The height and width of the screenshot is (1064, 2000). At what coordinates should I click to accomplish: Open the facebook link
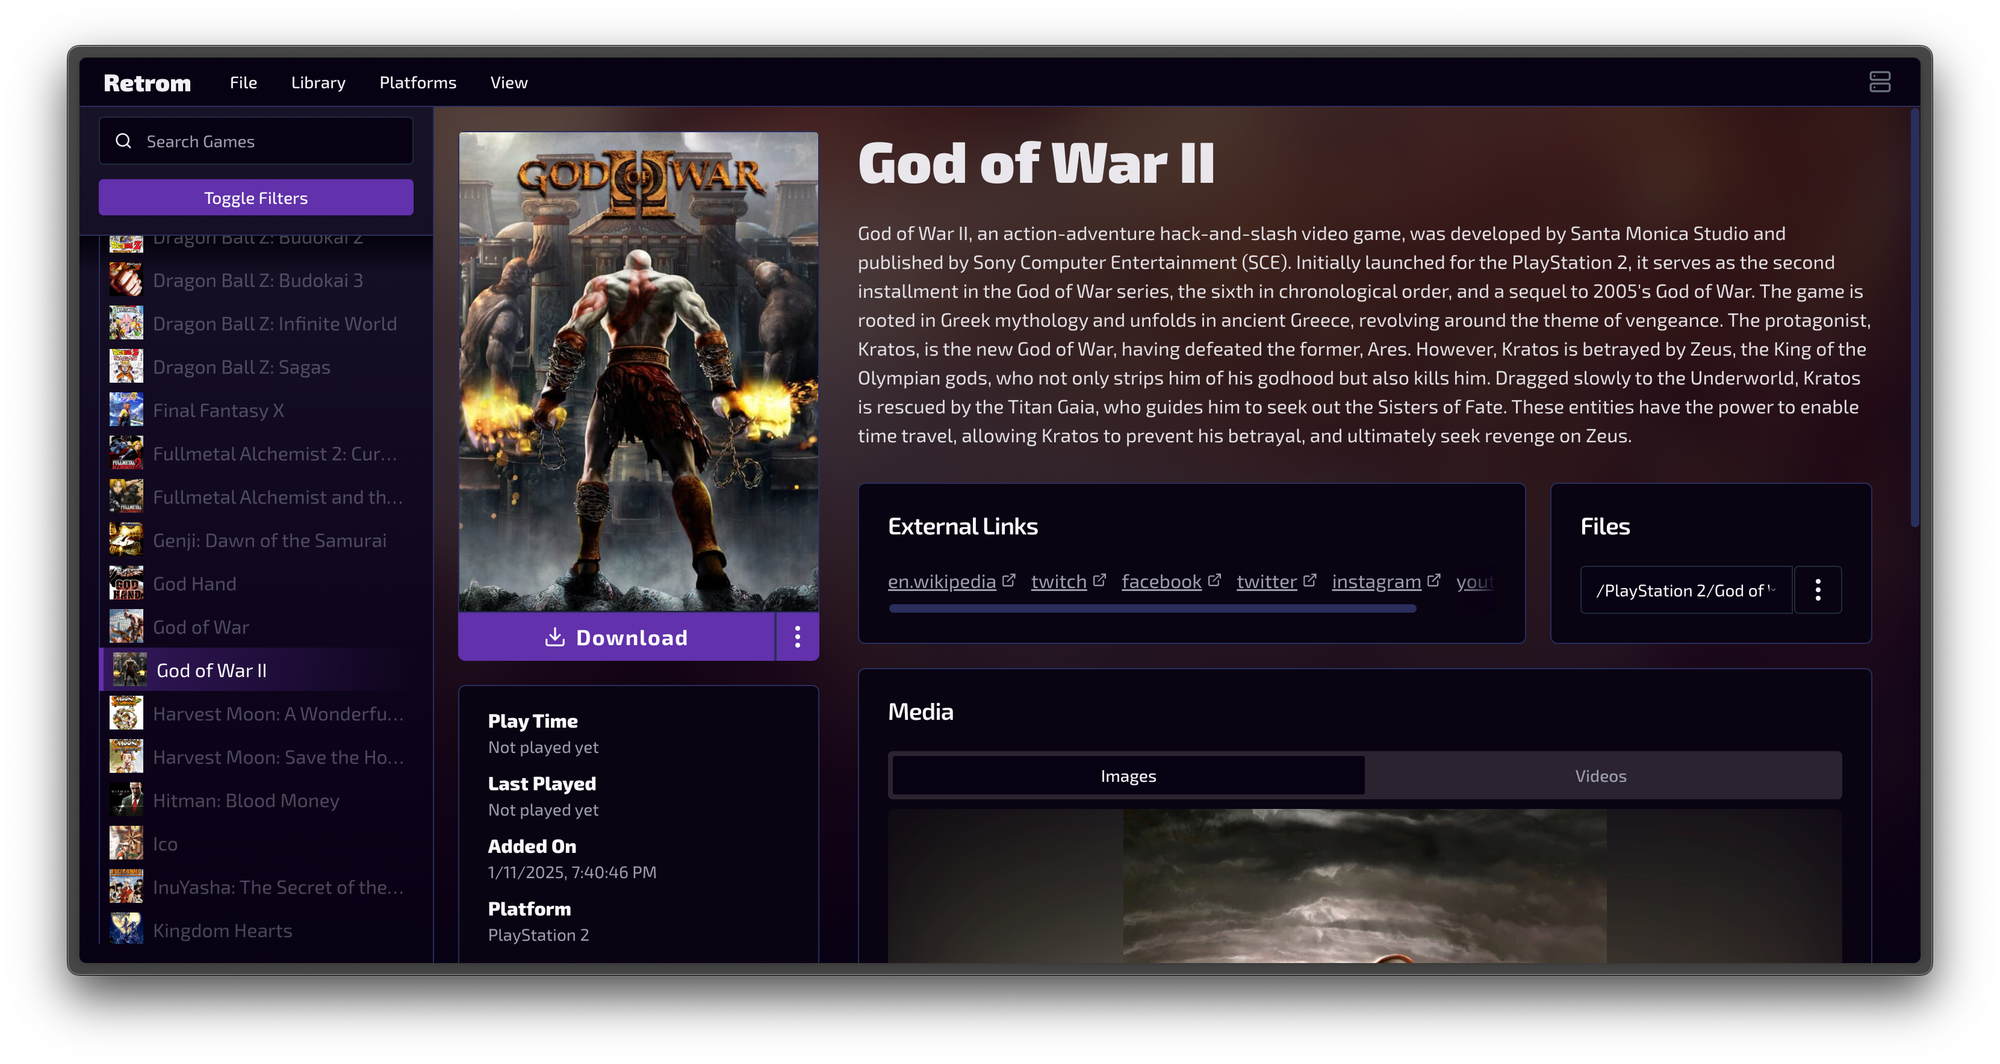1162,581
